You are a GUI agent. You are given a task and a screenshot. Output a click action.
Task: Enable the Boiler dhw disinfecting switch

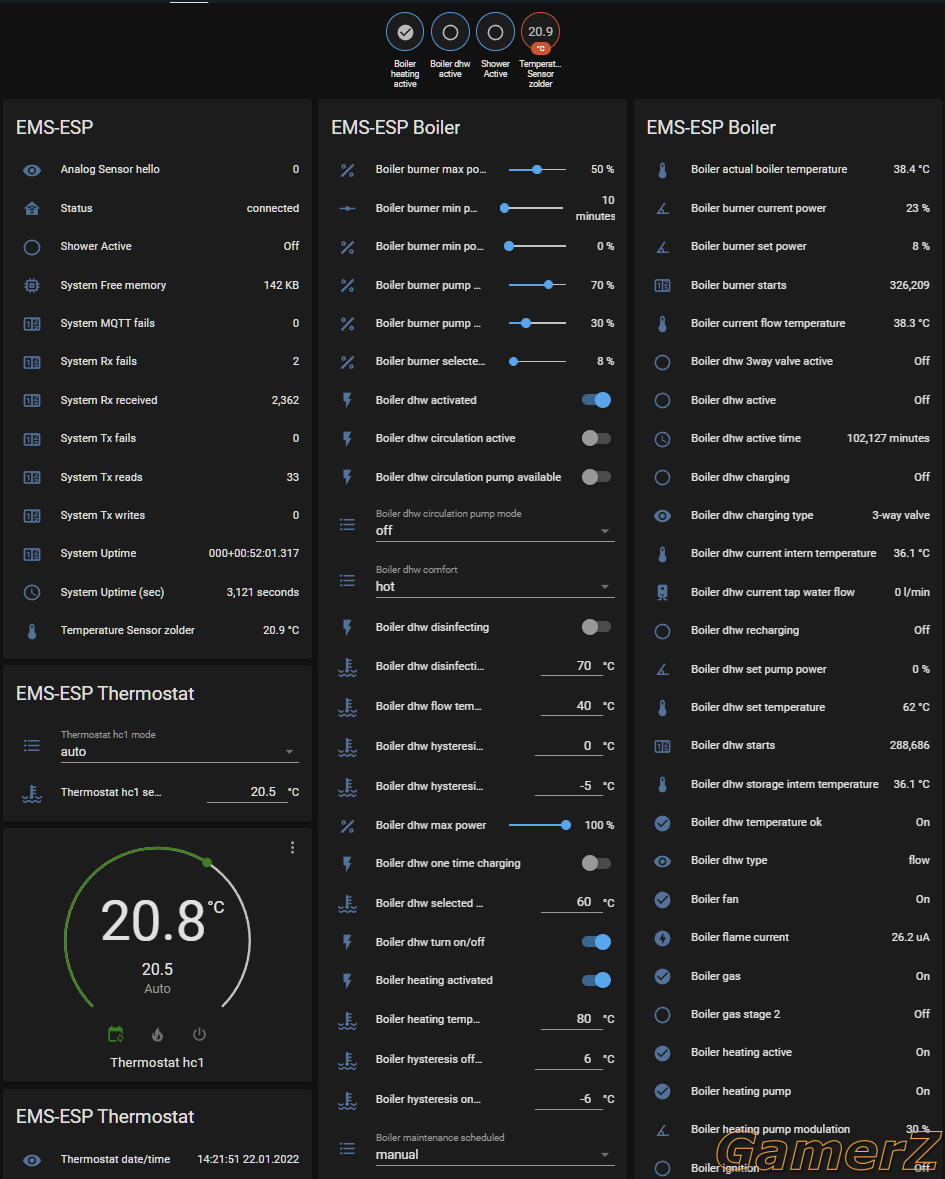(x=596, y=627)
